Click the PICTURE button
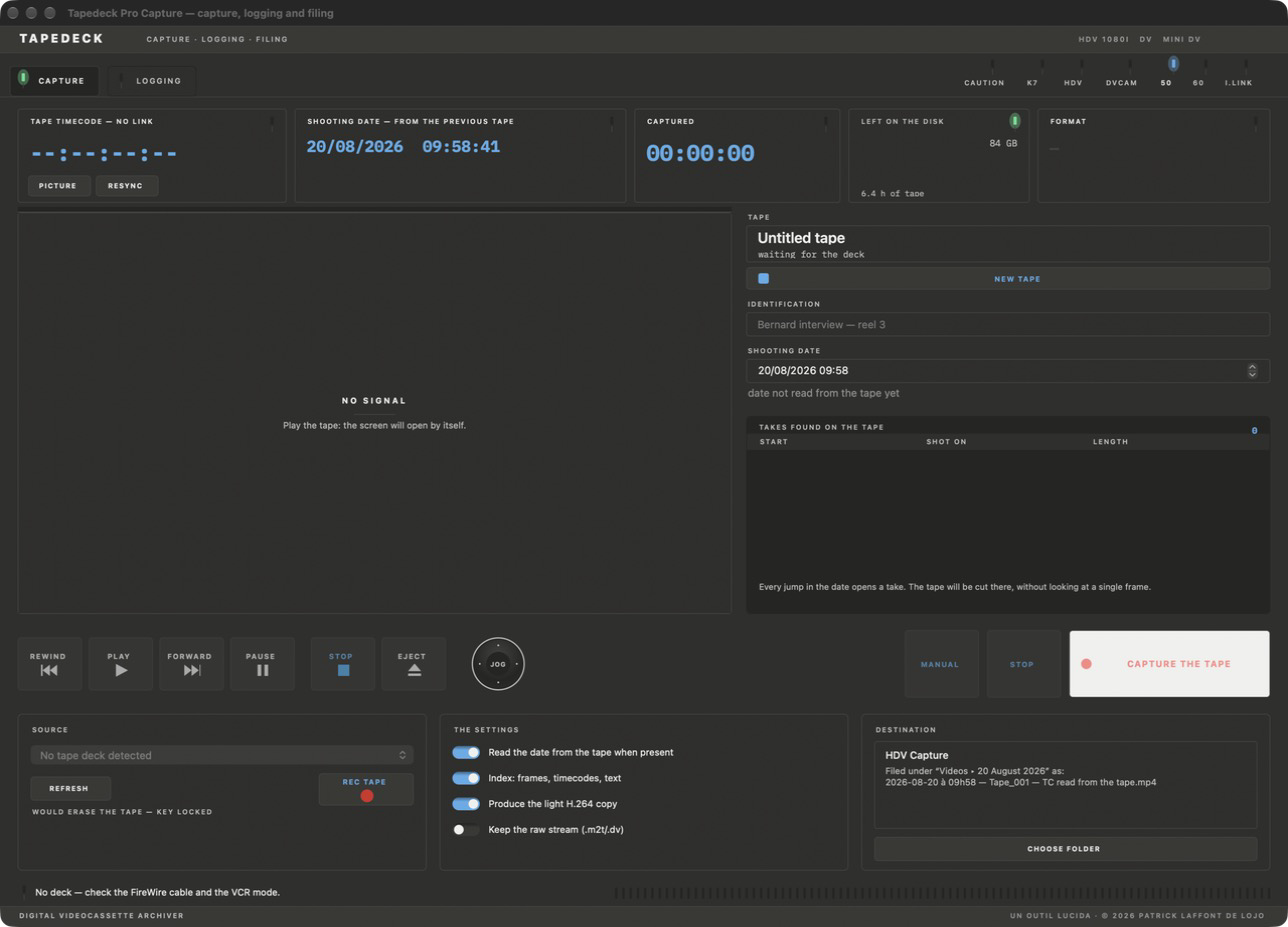The image size is (1288, 927). (x=58, y=186)
